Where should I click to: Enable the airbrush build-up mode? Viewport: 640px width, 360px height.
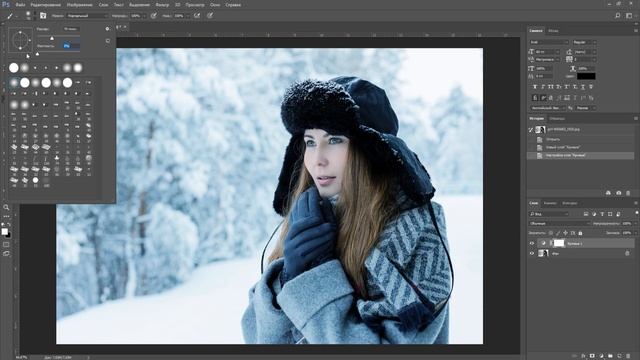[x=197, y=16]
